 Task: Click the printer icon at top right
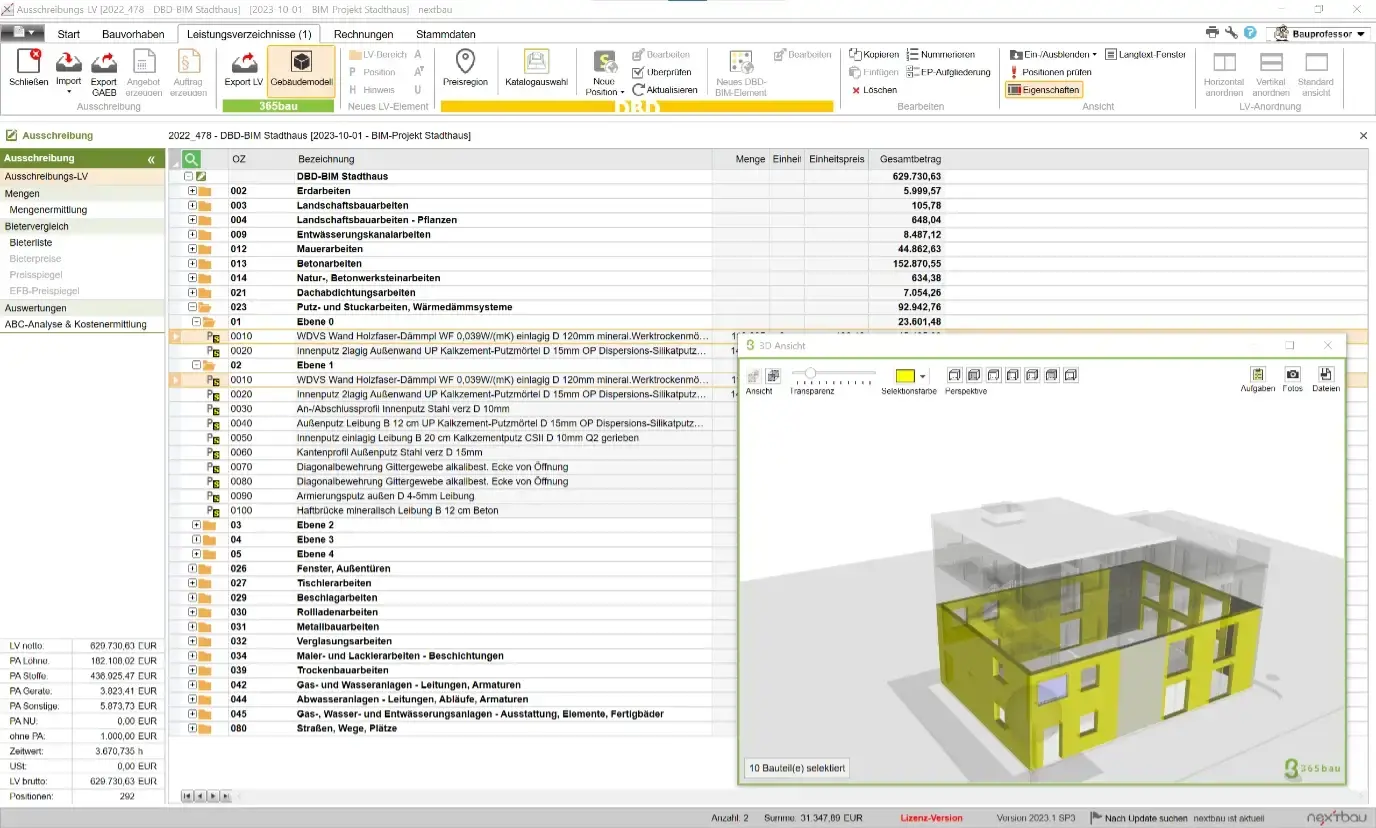pyautogui.click(x=1212, y=33)
